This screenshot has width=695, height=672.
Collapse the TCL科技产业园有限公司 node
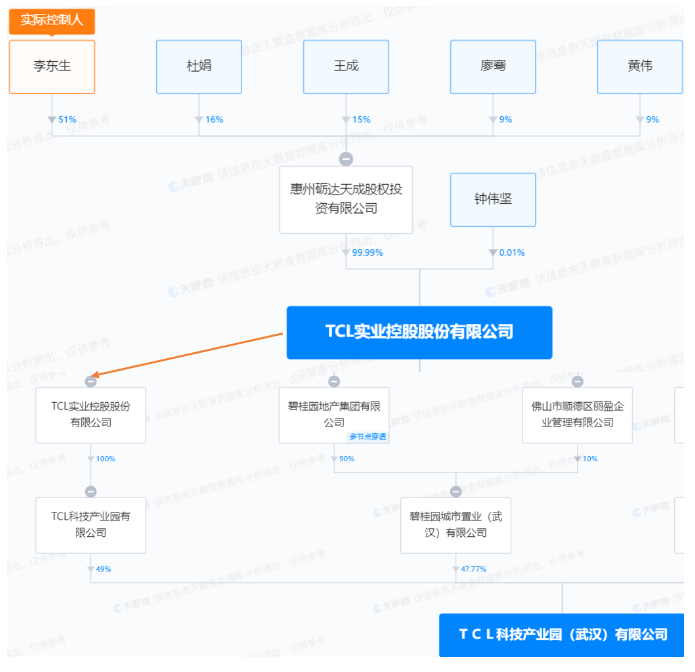91,492
